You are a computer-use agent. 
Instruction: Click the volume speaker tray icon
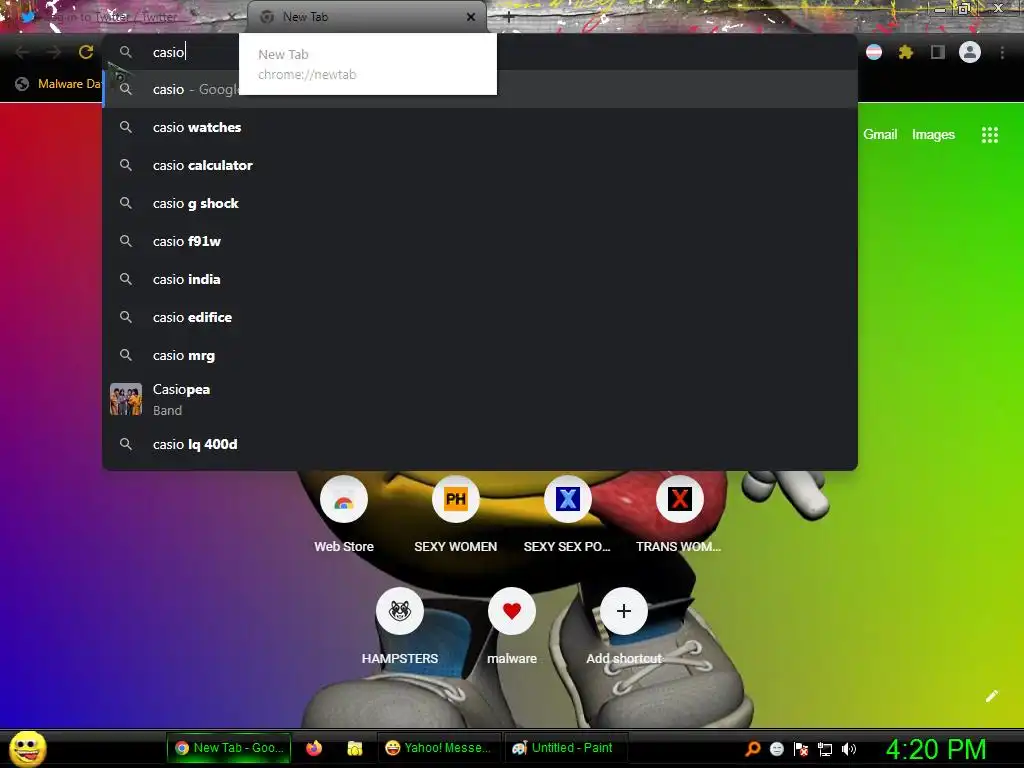(849, 749)
